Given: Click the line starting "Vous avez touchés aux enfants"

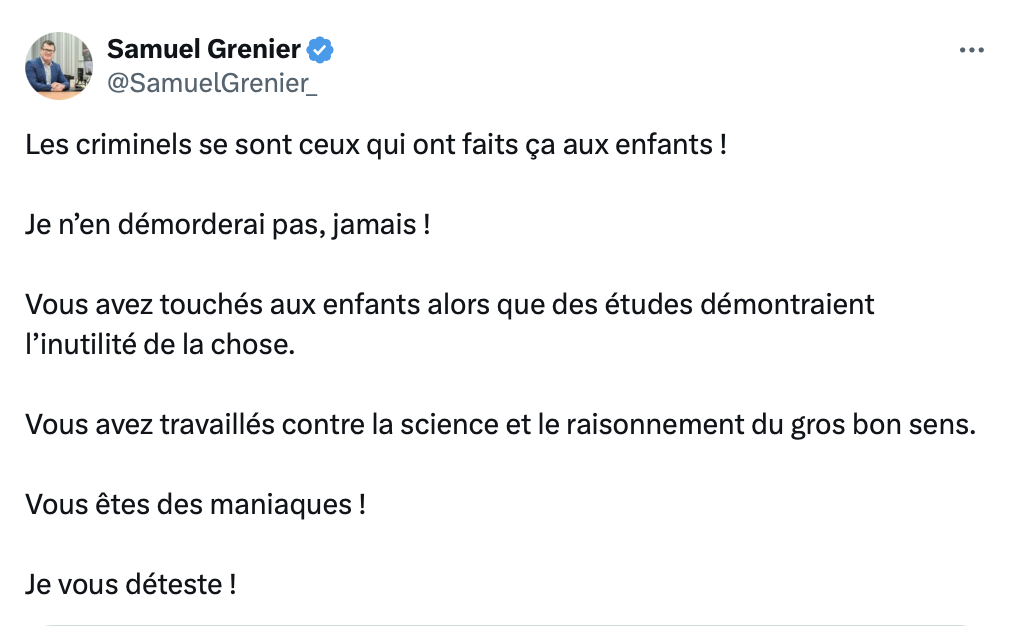Looking at the screenshot, I should [x=449, y=305].
